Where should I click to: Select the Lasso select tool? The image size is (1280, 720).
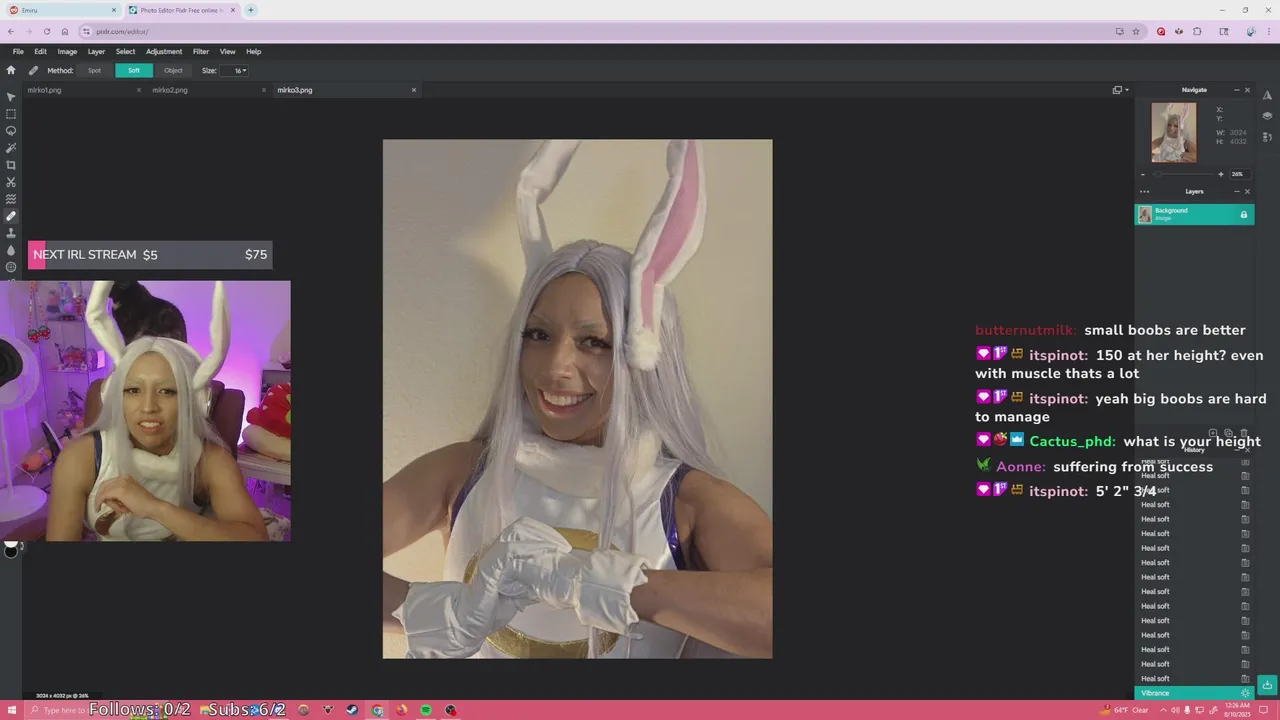[x=11, y=131]
